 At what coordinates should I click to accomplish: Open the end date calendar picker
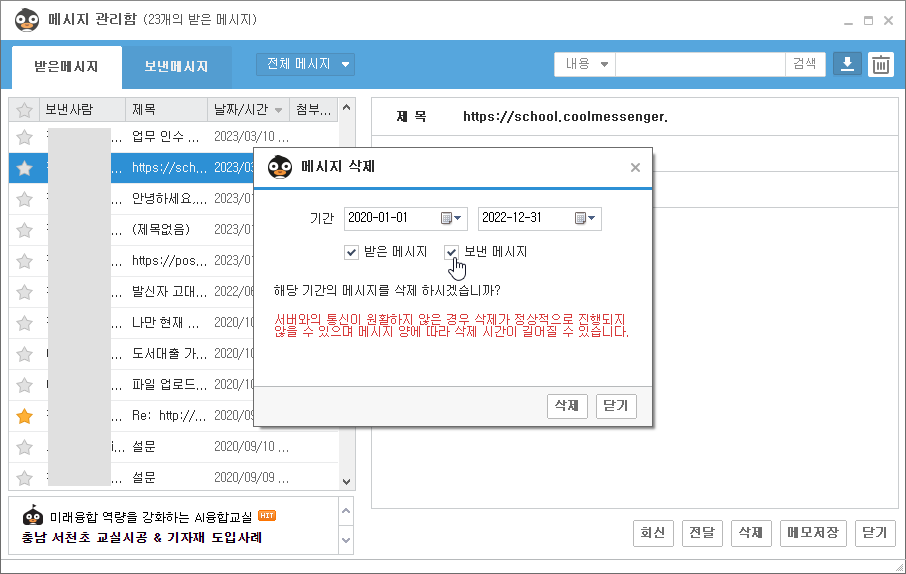coord(585,218)
